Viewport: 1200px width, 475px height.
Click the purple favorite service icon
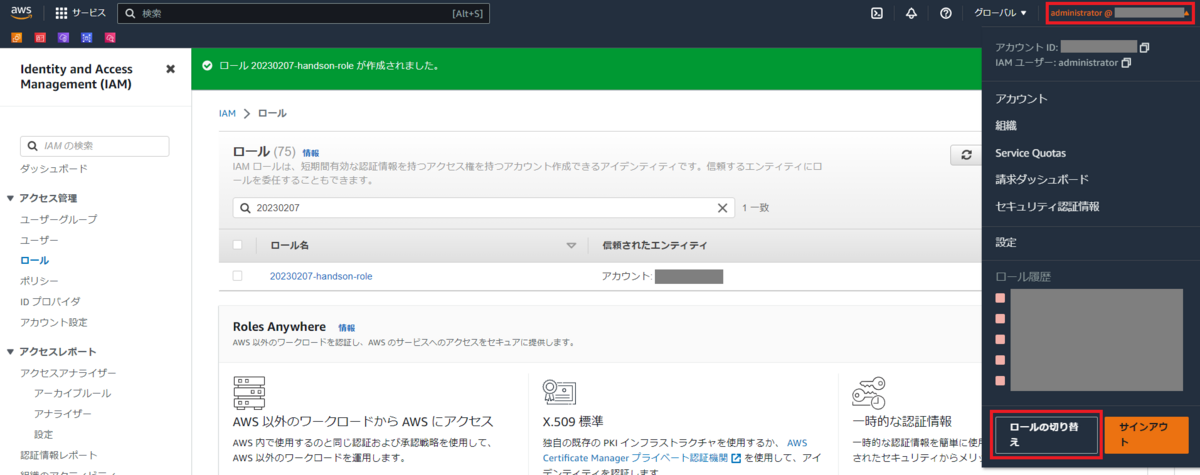click(x=63, y=37)
